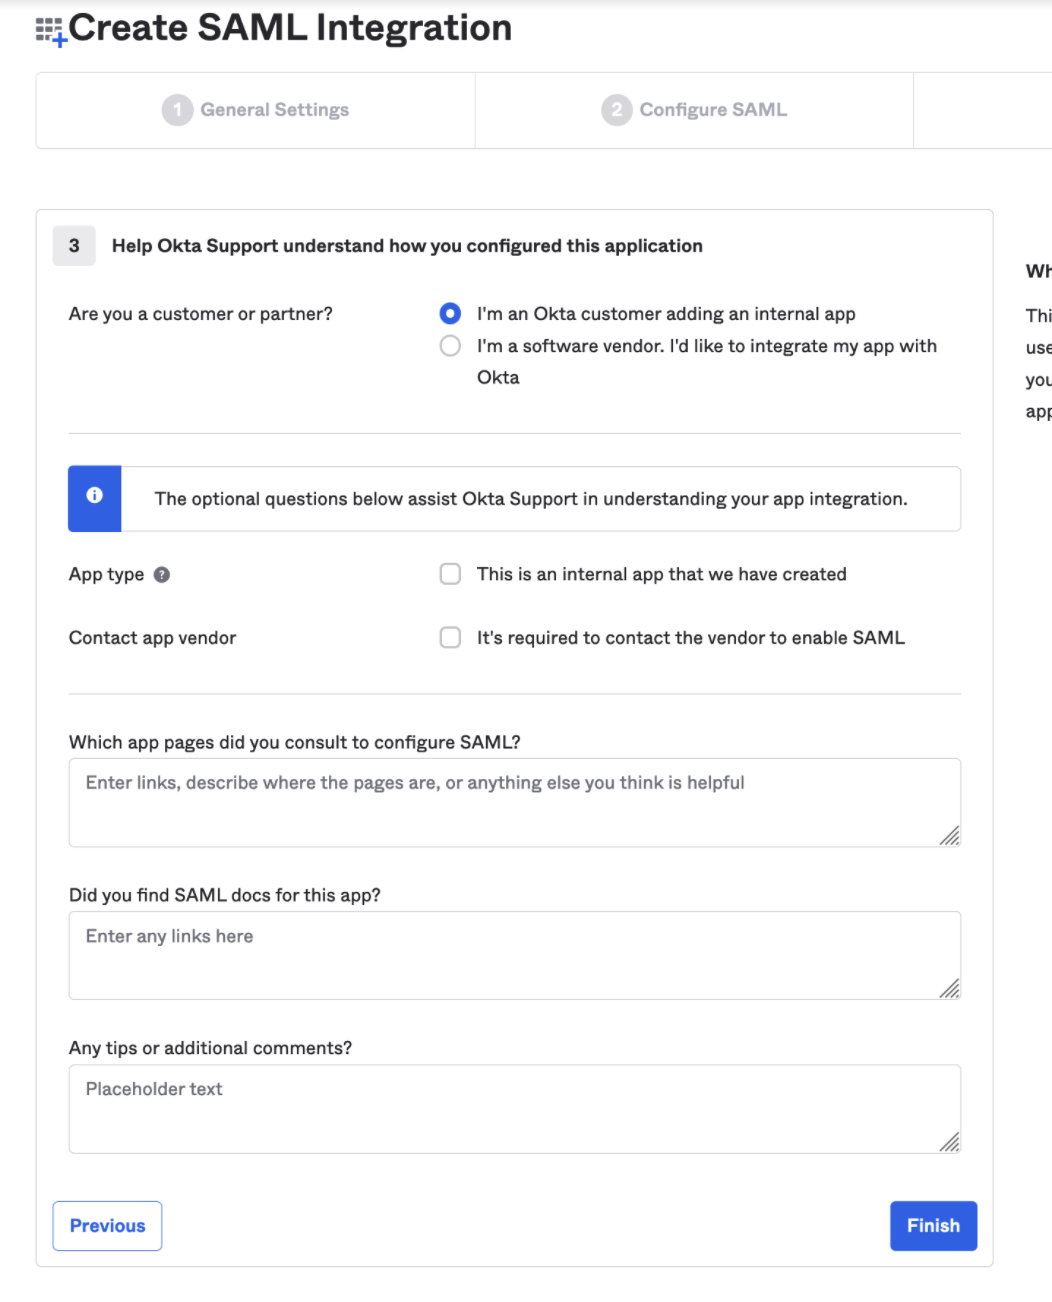Click the blue Finish button
Viewport: 1052px width, 1302px height.
(x=933, y=1226)
